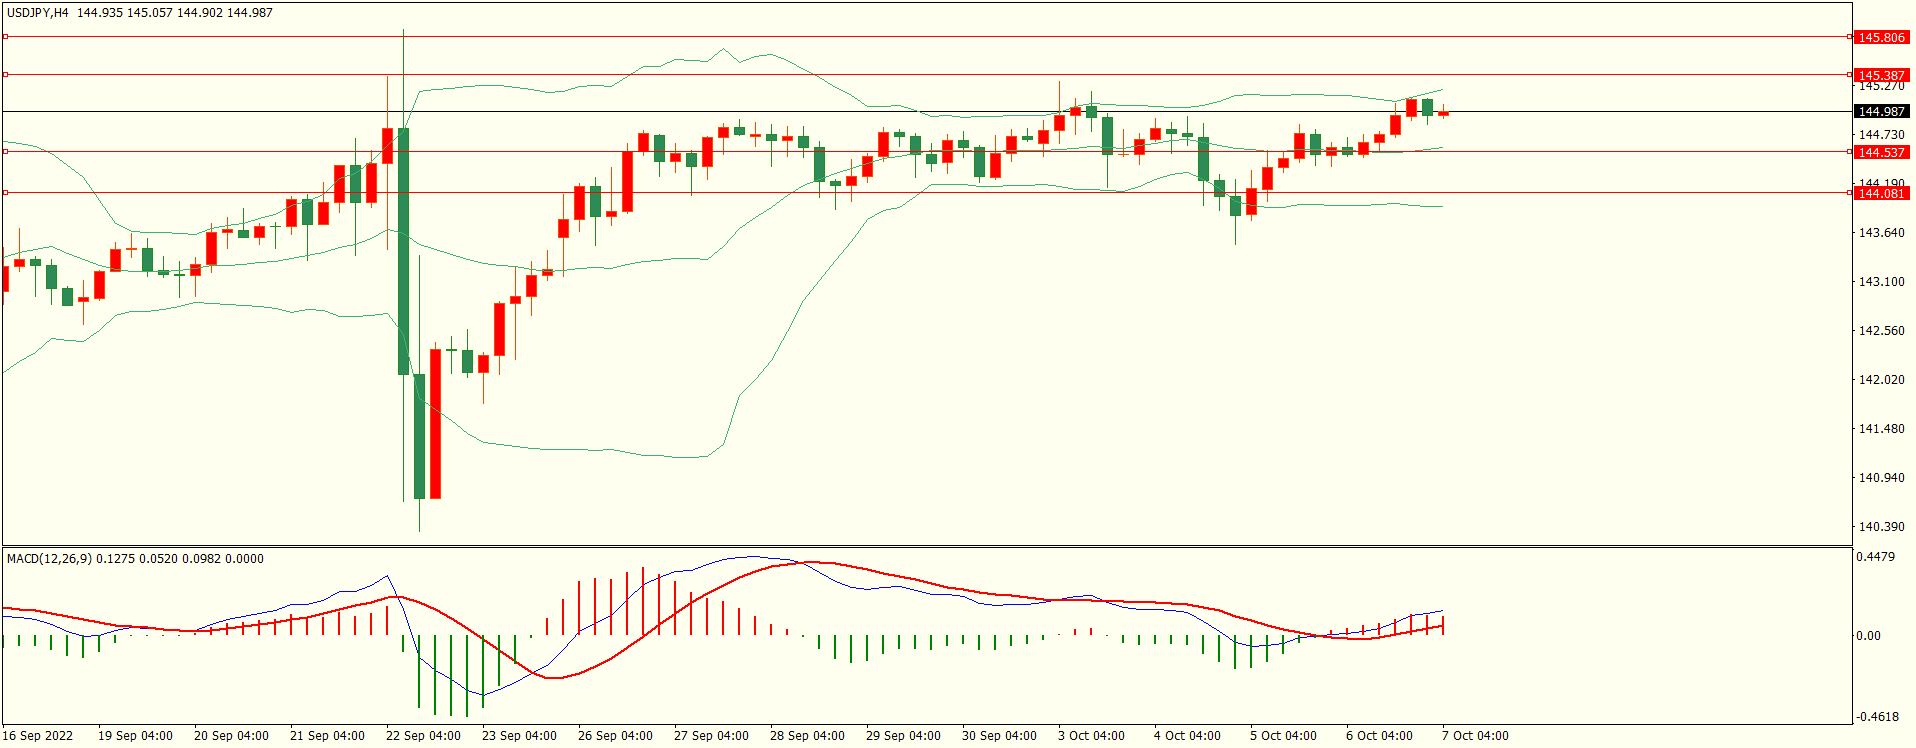Viewport: 1916px width, 748px height.
Task: Click the red 145.806 price level tag
Action: coord(1881,38)
